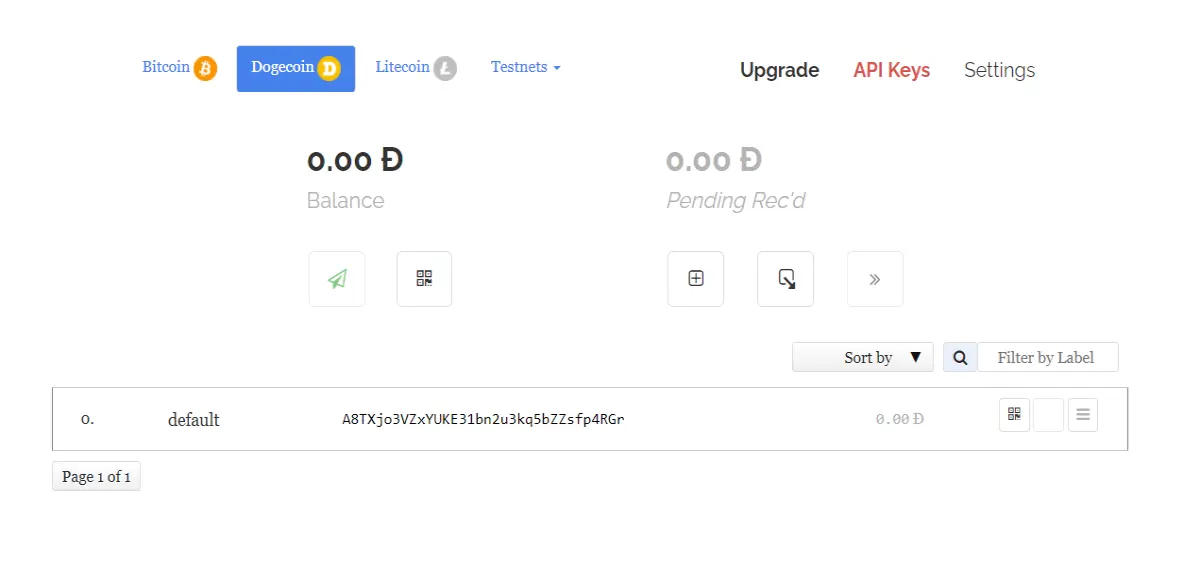Click the Page 1 of 1 button

[96, 476]
